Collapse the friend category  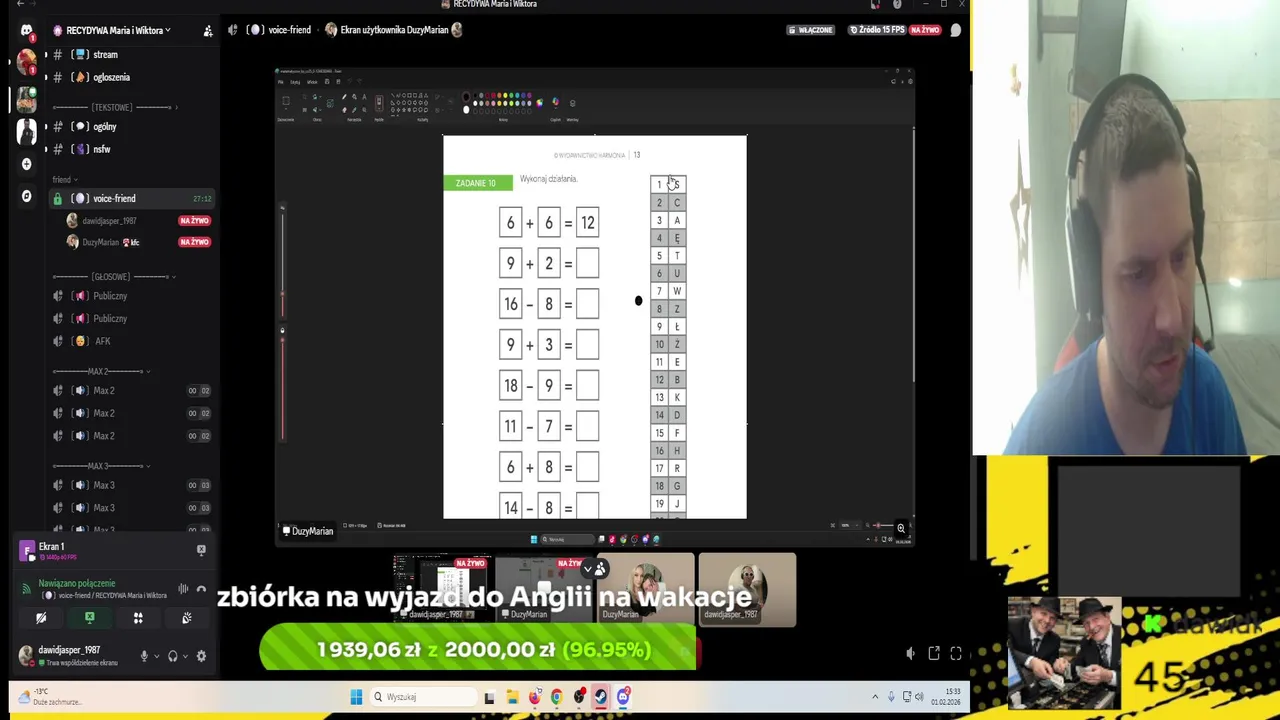coord(65,180)
